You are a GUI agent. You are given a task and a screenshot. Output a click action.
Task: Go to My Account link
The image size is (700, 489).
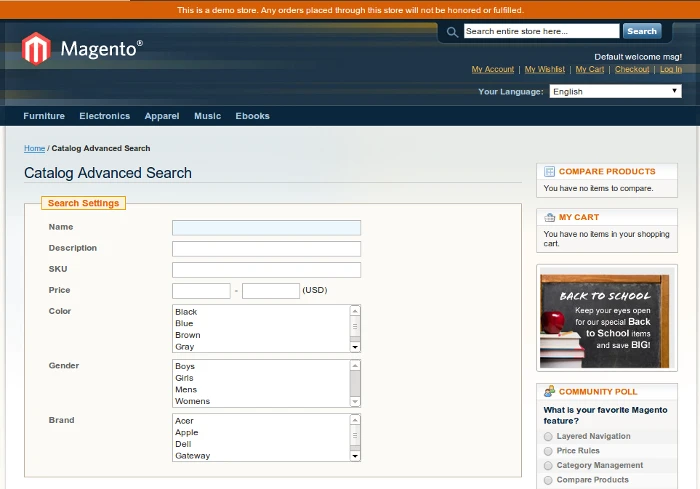click(493, 69)
